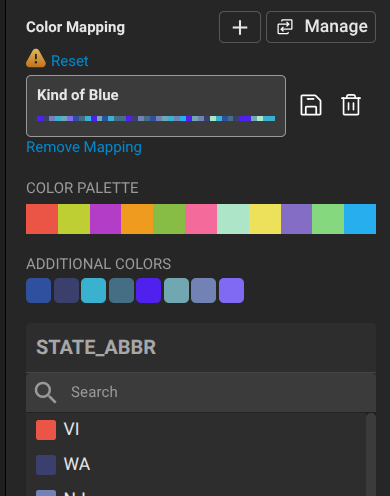Click the dark blue swatch next to WA

(46, 465)
